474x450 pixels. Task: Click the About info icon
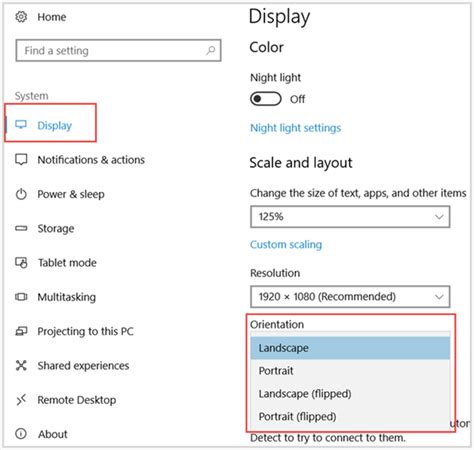(21, 434)
